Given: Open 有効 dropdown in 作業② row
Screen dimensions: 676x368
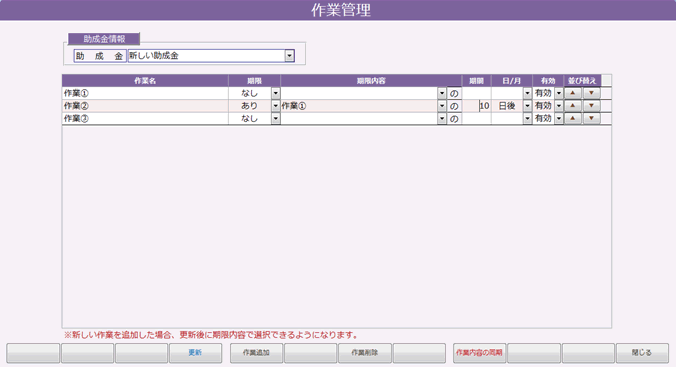Looking at the screenshot, I should [559, 106].
